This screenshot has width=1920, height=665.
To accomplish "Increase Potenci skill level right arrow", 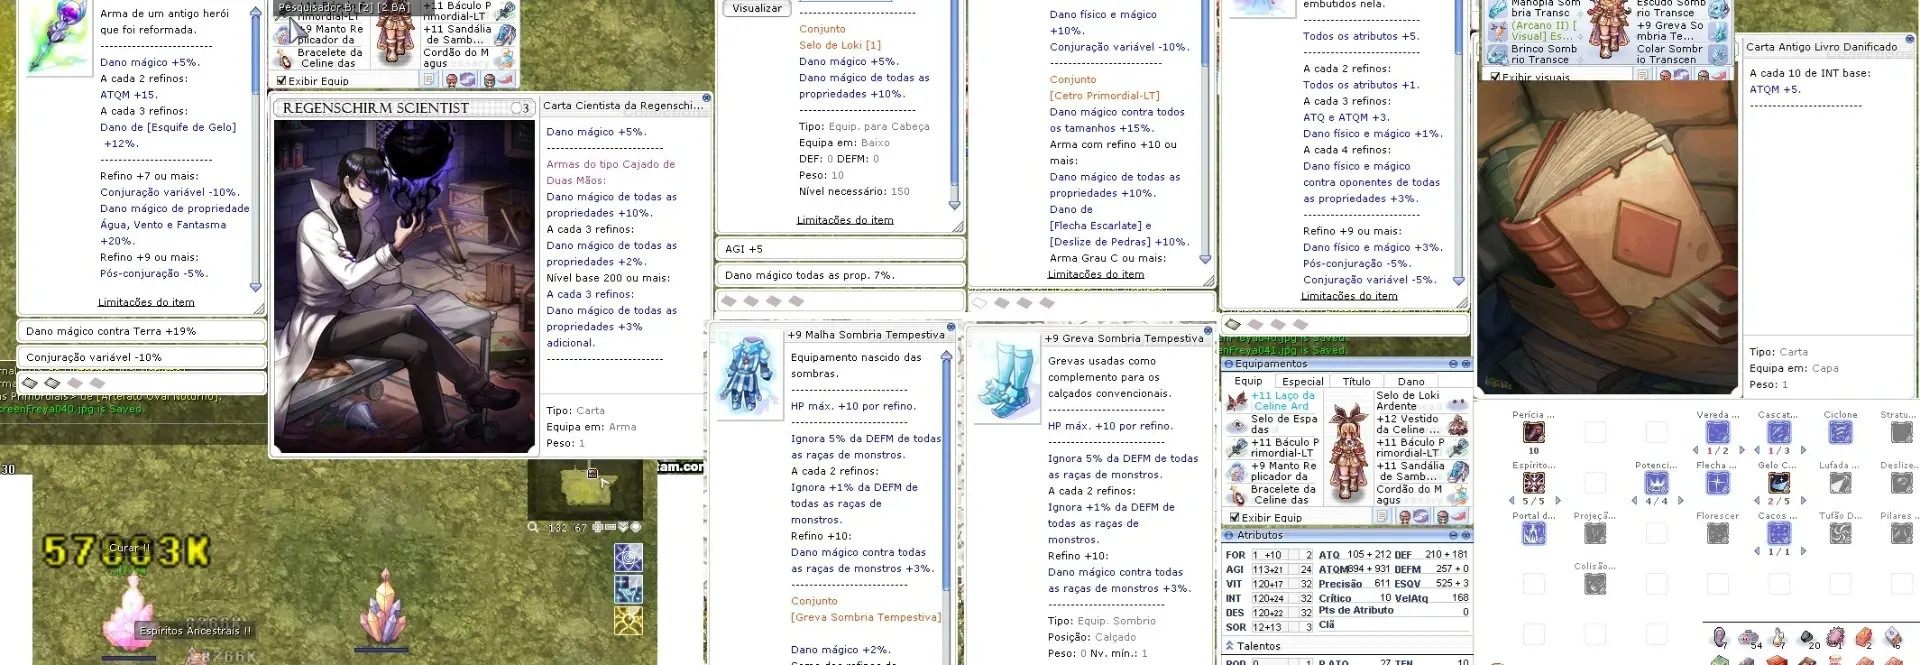I will tap(1680, 501).
